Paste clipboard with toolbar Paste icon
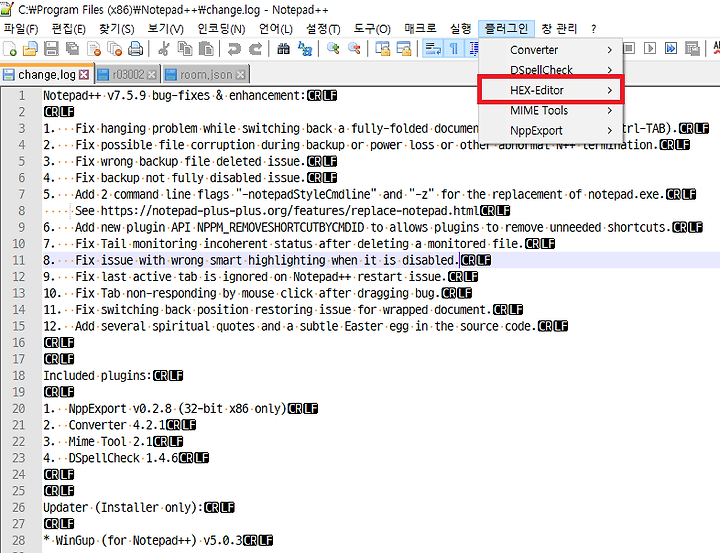The height and width of the screenshot is (553, 720). click(206, 49)
